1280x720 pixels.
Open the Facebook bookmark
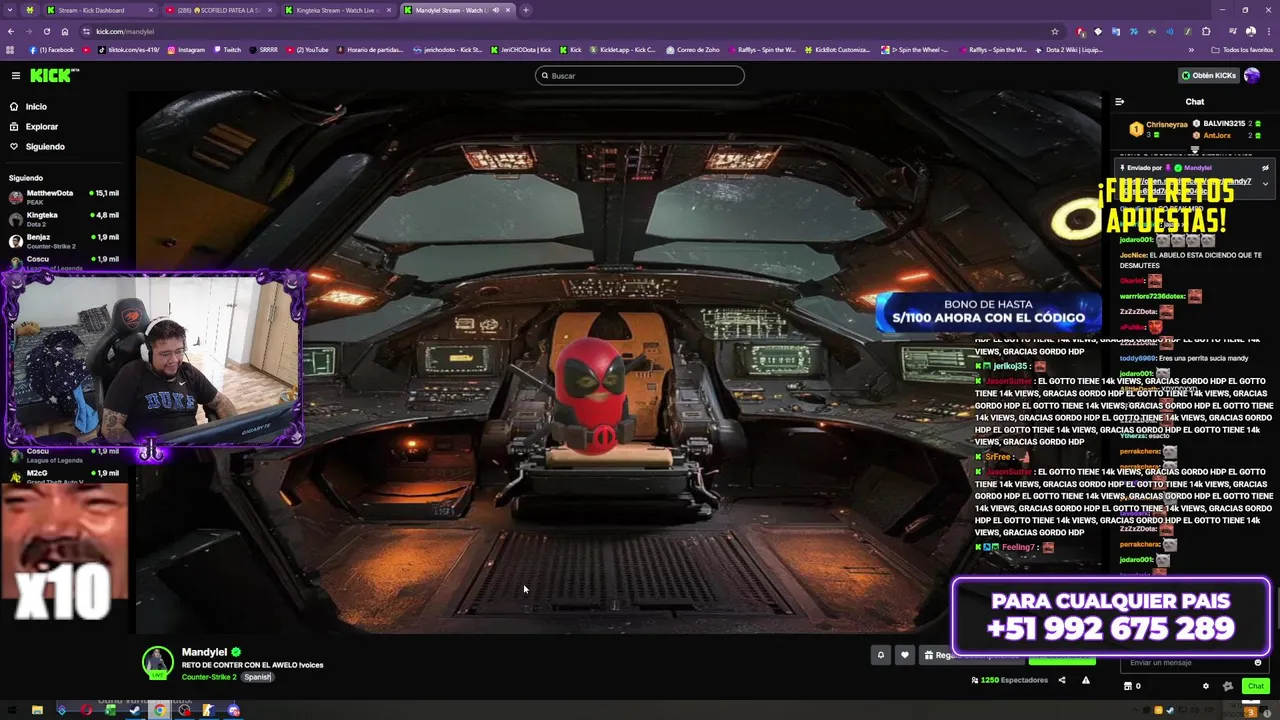coord(52,49)
